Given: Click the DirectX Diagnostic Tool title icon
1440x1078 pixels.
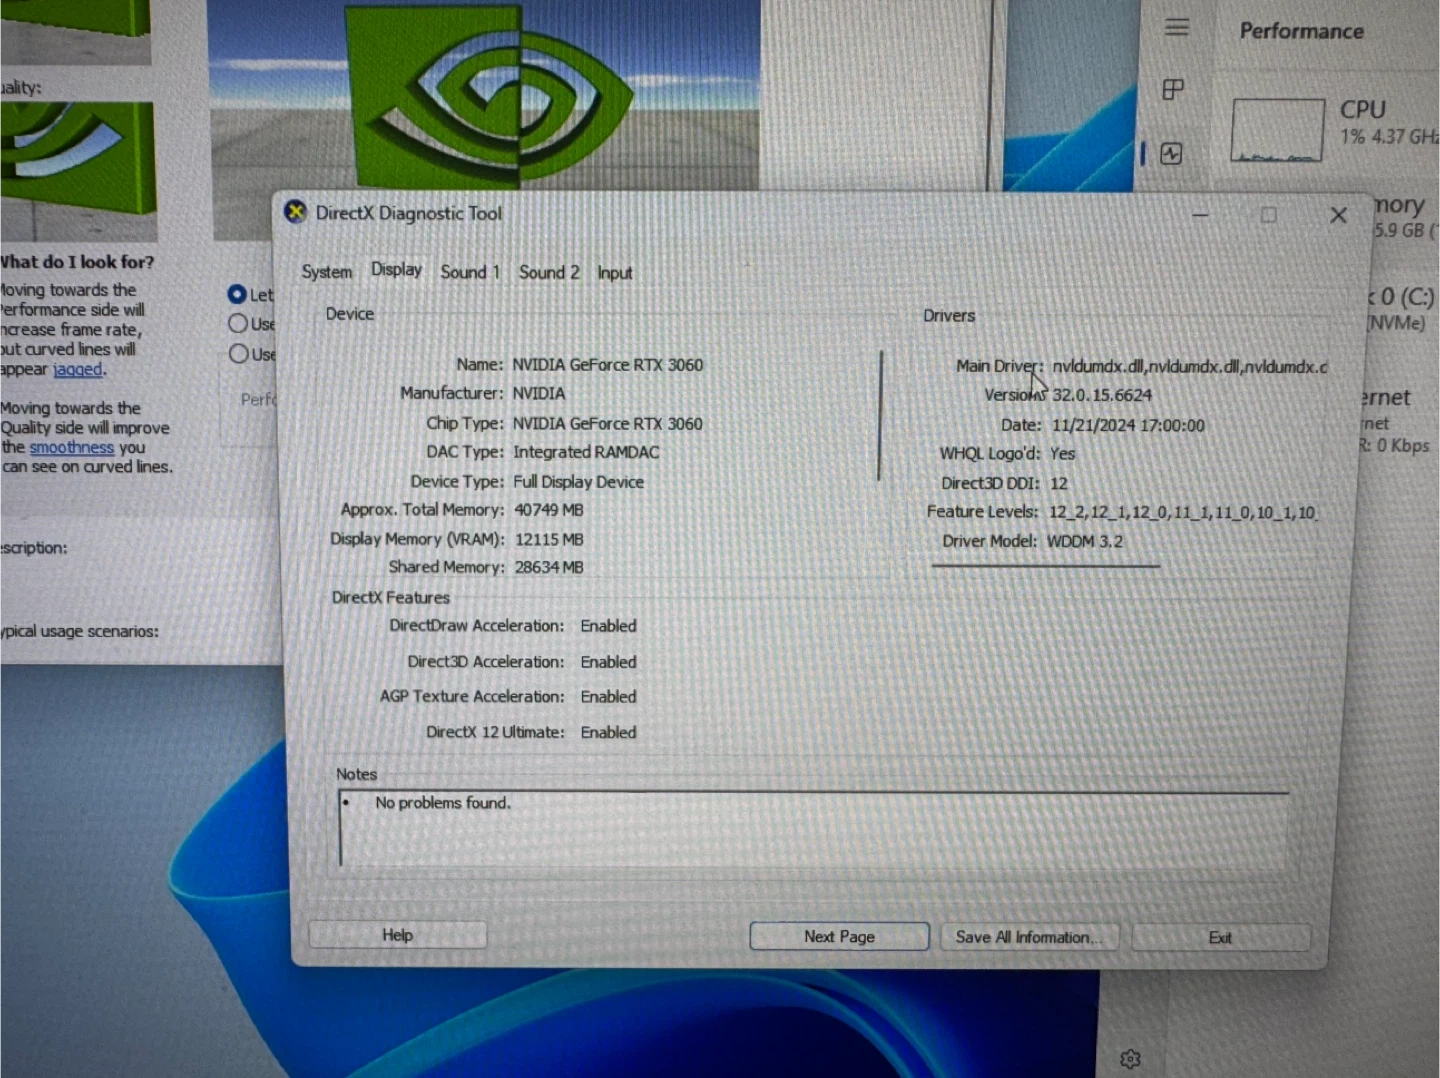Looking at the screenshot, I should (x=295, y=212).
